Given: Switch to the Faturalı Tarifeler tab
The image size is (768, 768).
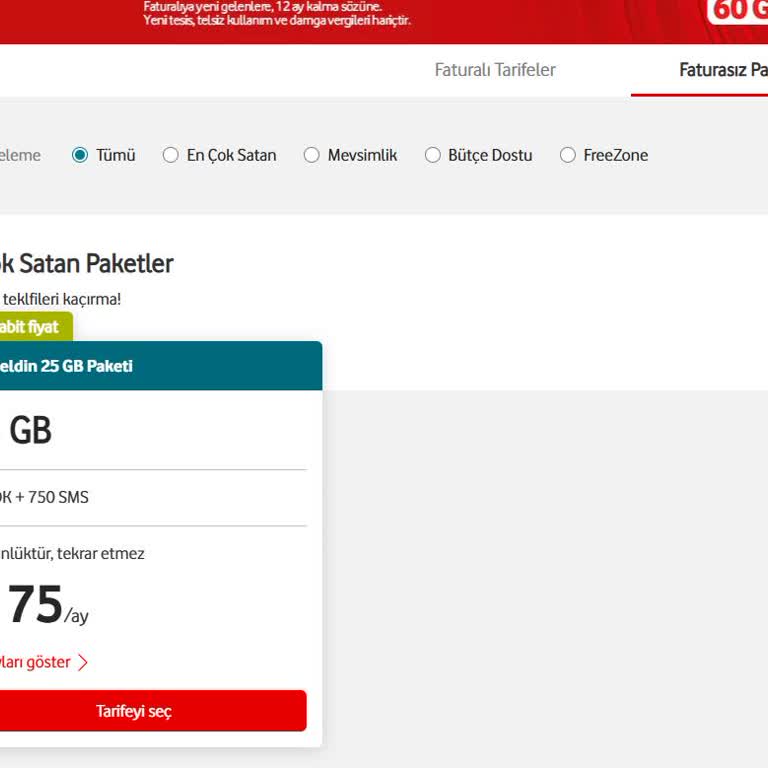Looking at the screenshot, I should [495, 70].
